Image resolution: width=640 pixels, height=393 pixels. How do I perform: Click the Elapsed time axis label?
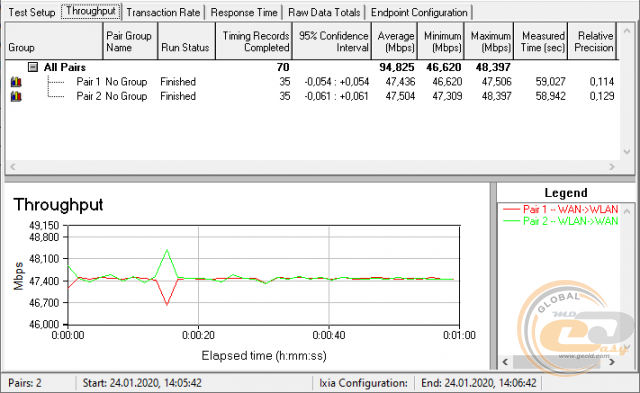click(x=264, y=356)
